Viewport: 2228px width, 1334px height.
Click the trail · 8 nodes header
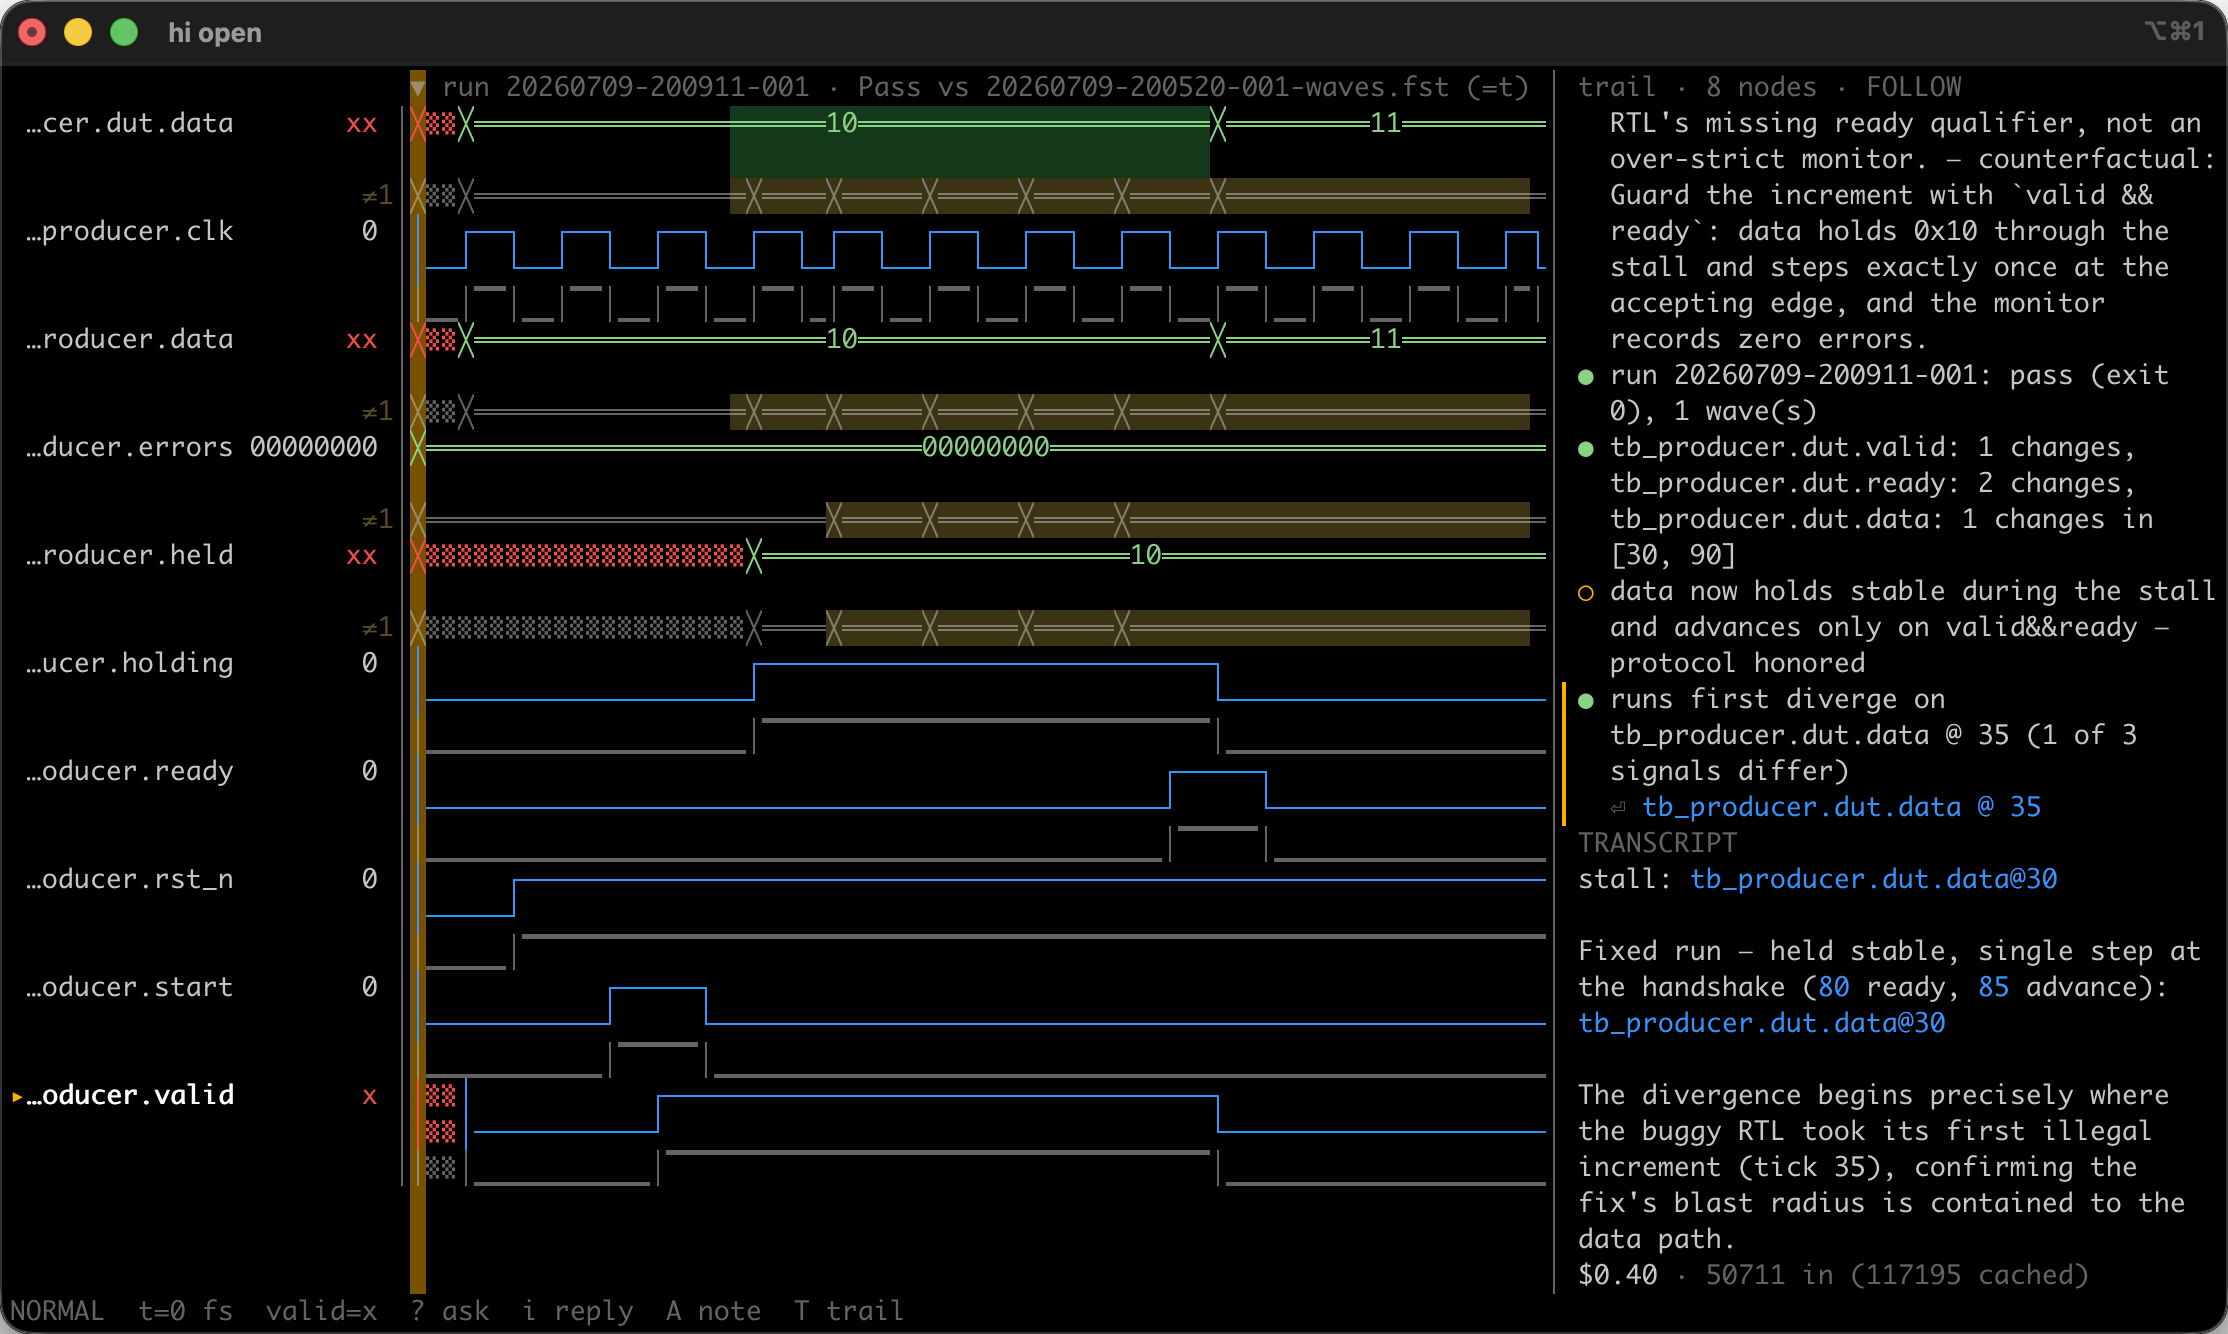tap(1697, 88)
